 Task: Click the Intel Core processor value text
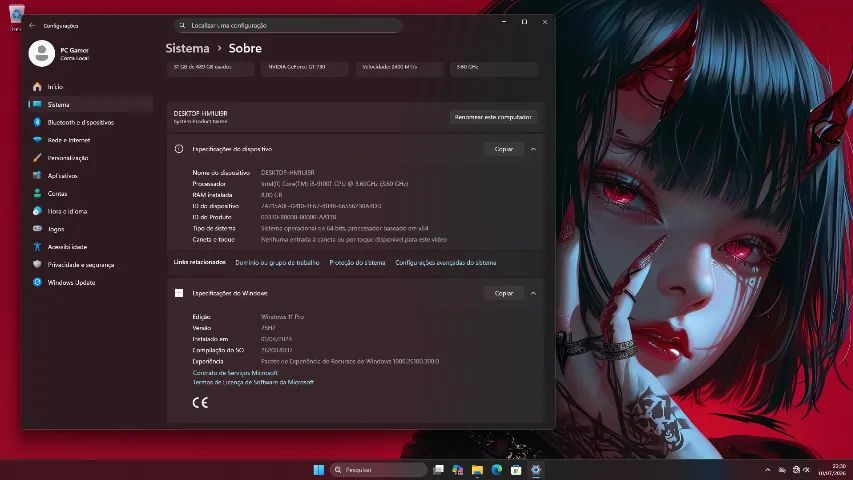click(x=335, y=184)
